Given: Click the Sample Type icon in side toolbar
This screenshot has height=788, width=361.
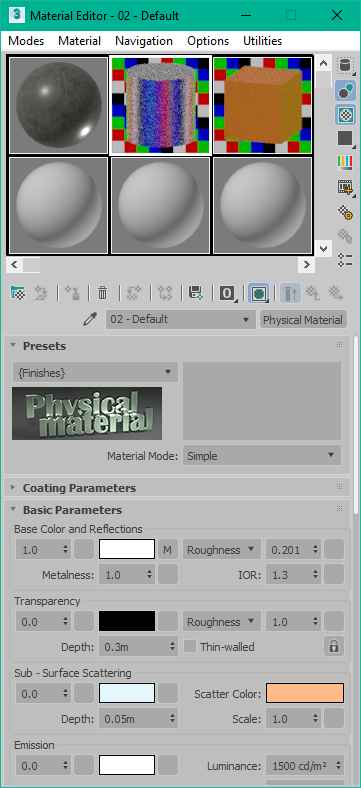Looking at the screenshot, I should [x=345, y=66].
